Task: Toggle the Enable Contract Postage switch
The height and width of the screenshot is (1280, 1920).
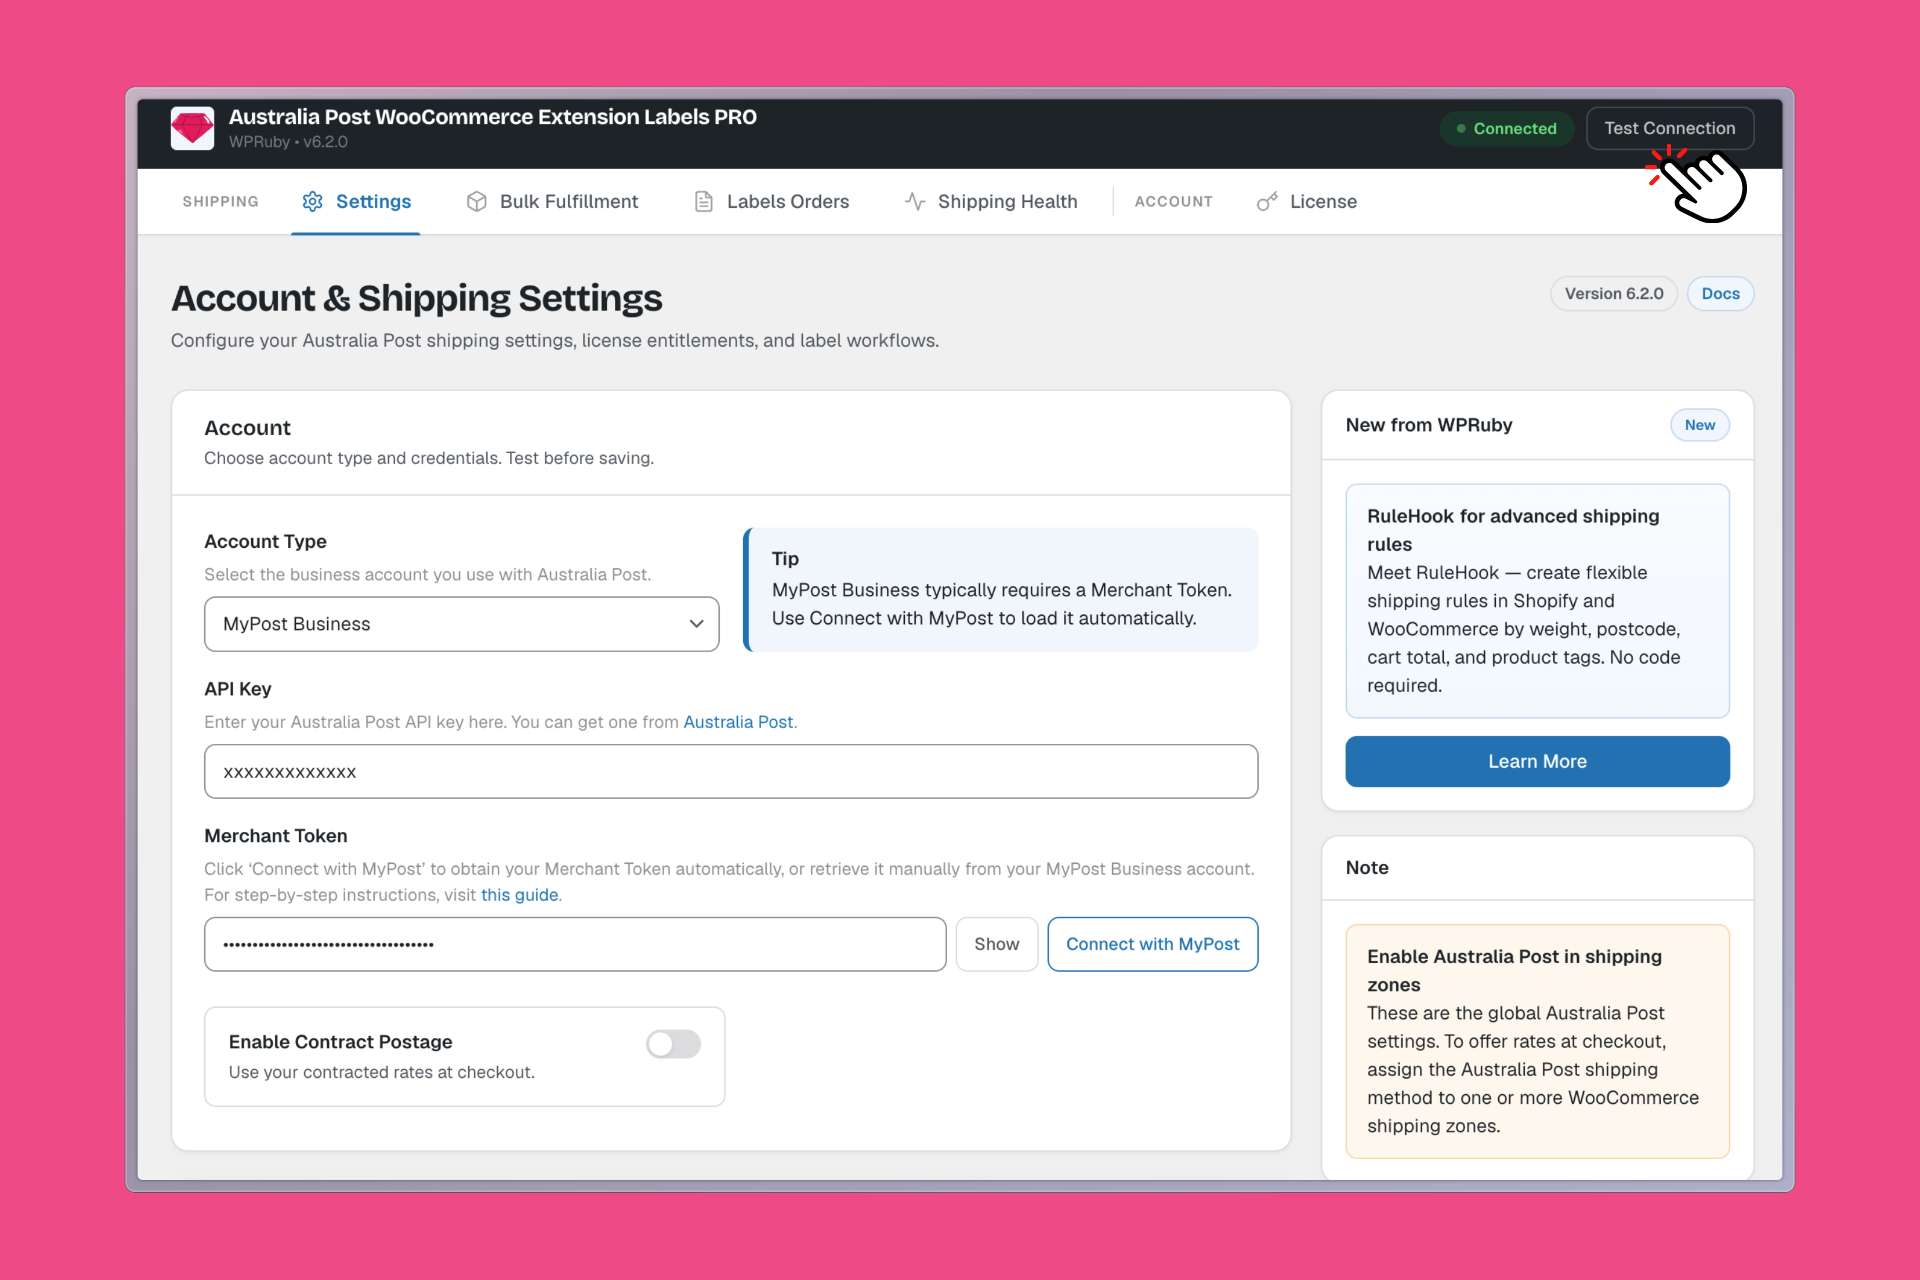Action: point(673,1044)
